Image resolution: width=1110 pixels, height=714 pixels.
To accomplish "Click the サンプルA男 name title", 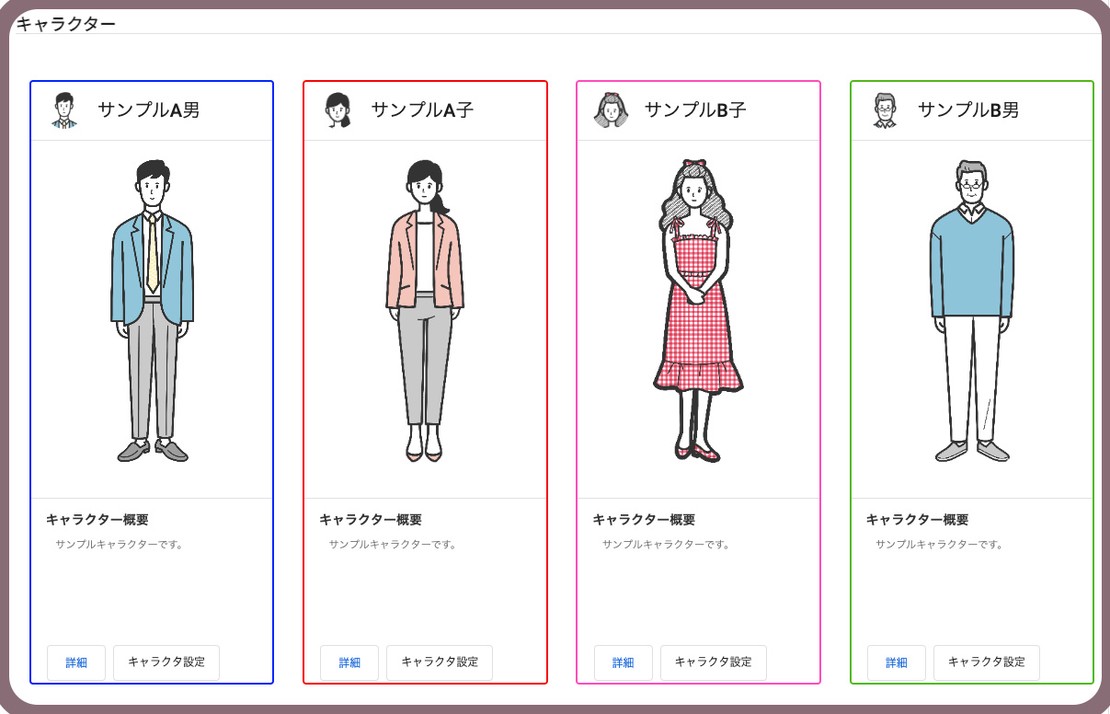I will (149, 110).
